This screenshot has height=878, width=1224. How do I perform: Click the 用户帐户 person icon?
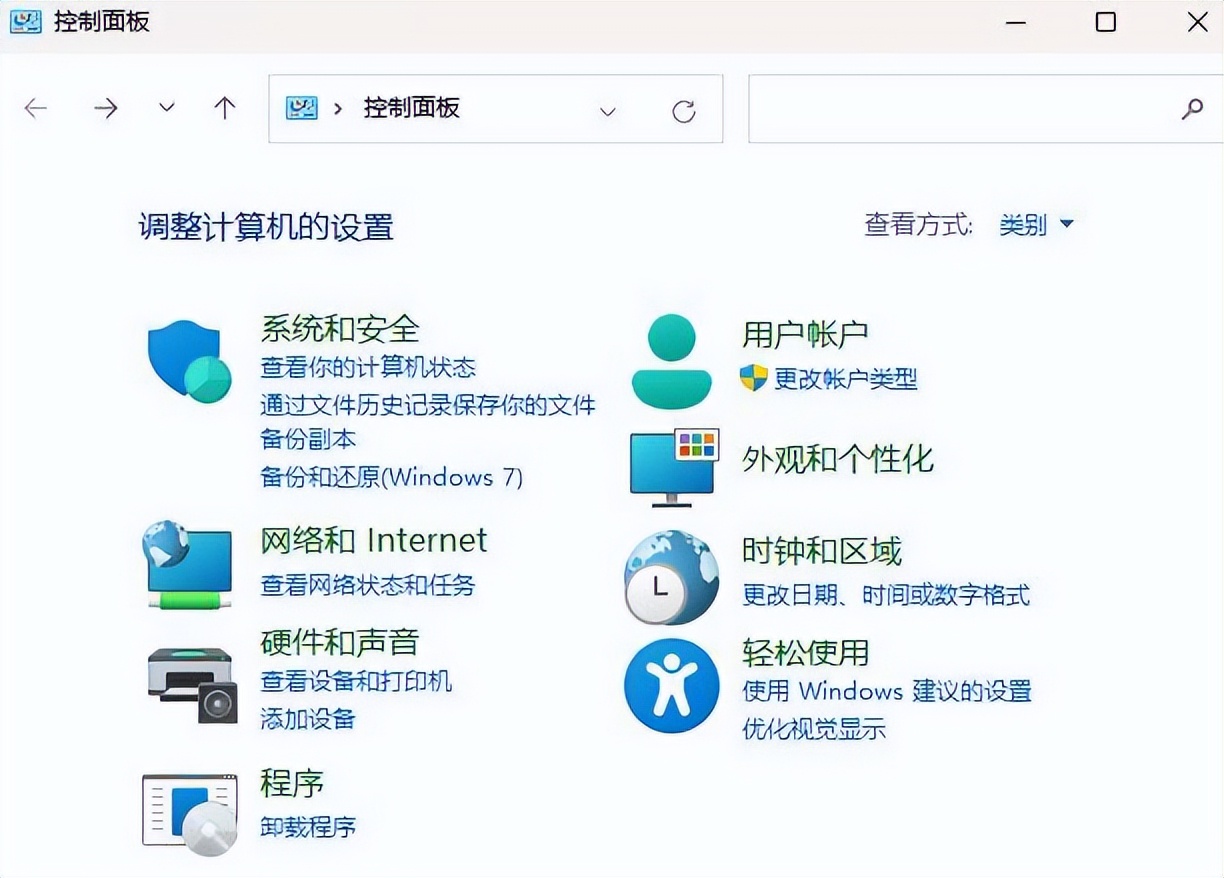click(670, 355)
